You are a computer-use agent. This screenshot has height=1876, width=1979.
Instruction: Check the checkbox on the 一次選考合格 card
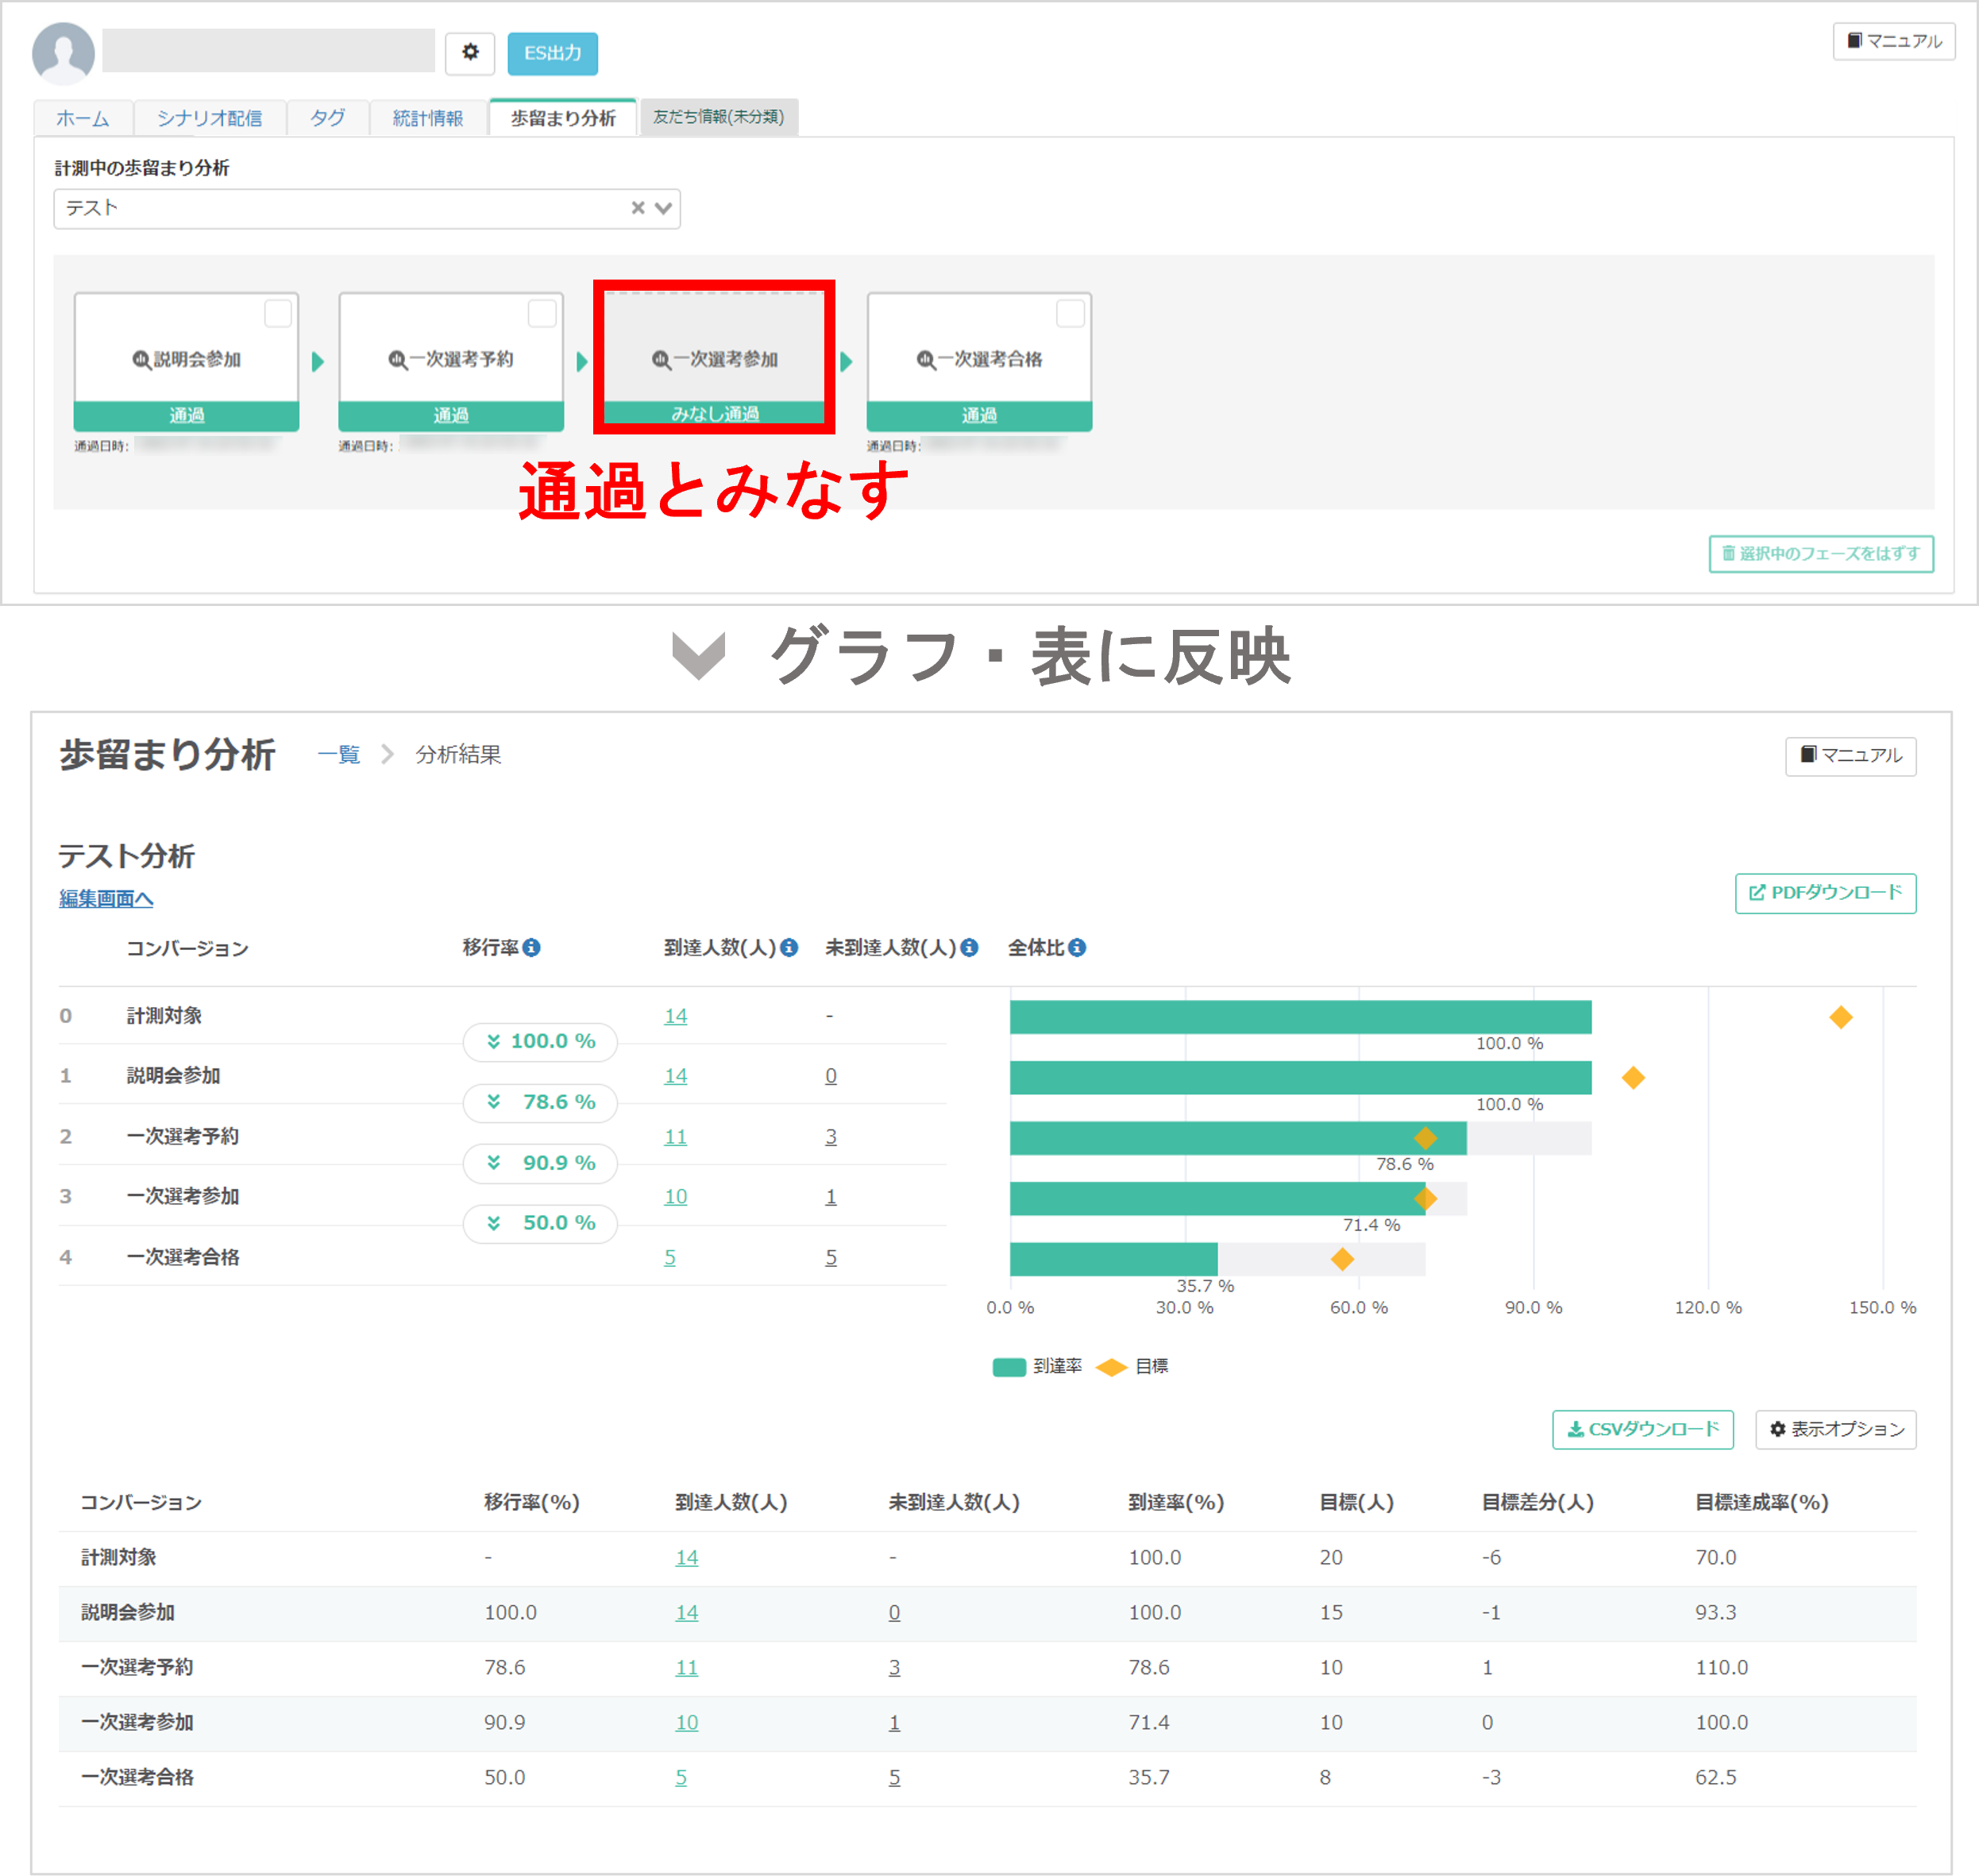click(x=1070, y=313)
